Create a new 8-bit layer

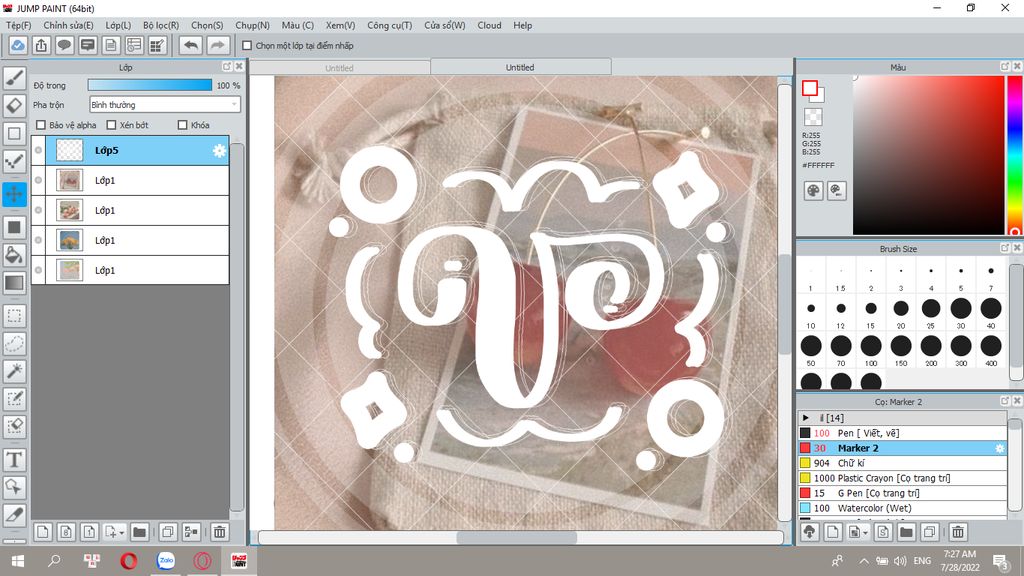tap(66, 532)
